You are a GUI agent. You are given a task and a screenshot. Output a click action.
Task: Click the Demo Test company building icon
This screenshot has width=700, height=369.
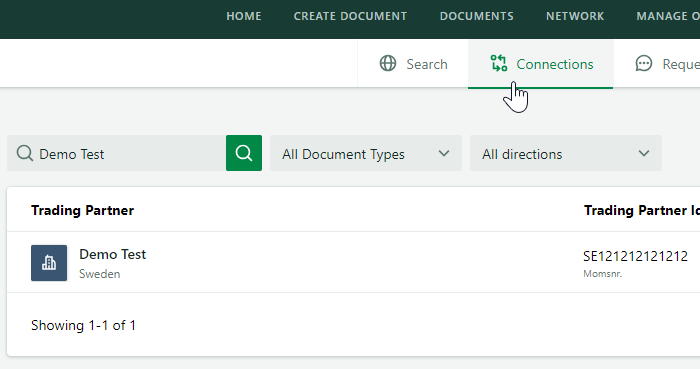pos(49,263)
